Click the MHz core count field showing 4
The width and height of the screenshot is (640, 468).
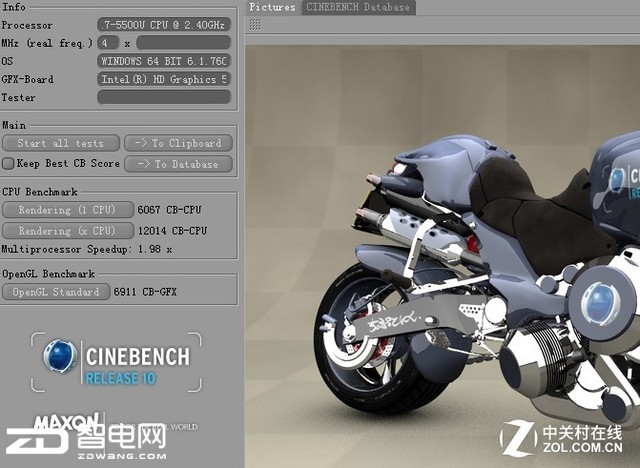108,43
